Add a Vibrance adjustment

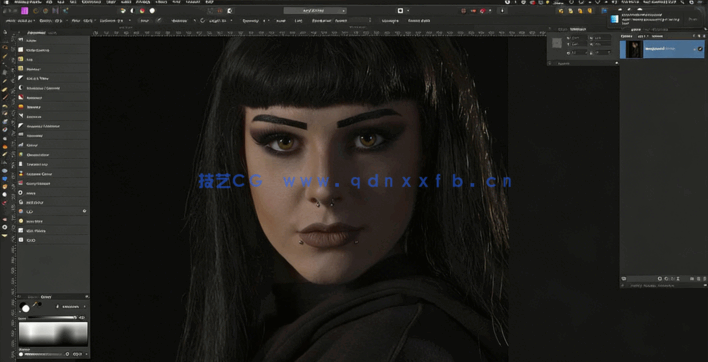click(x=53, y=107)
